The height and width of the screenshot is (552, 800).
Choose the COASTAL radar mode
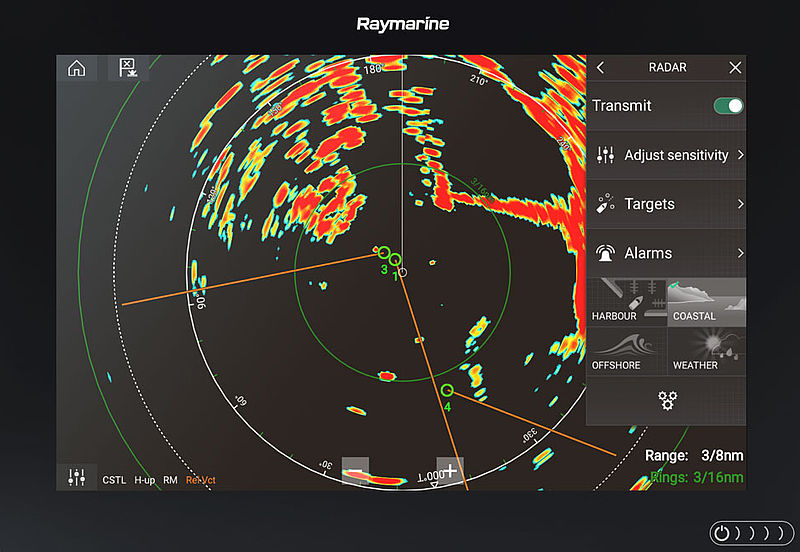tap(706, 302)
